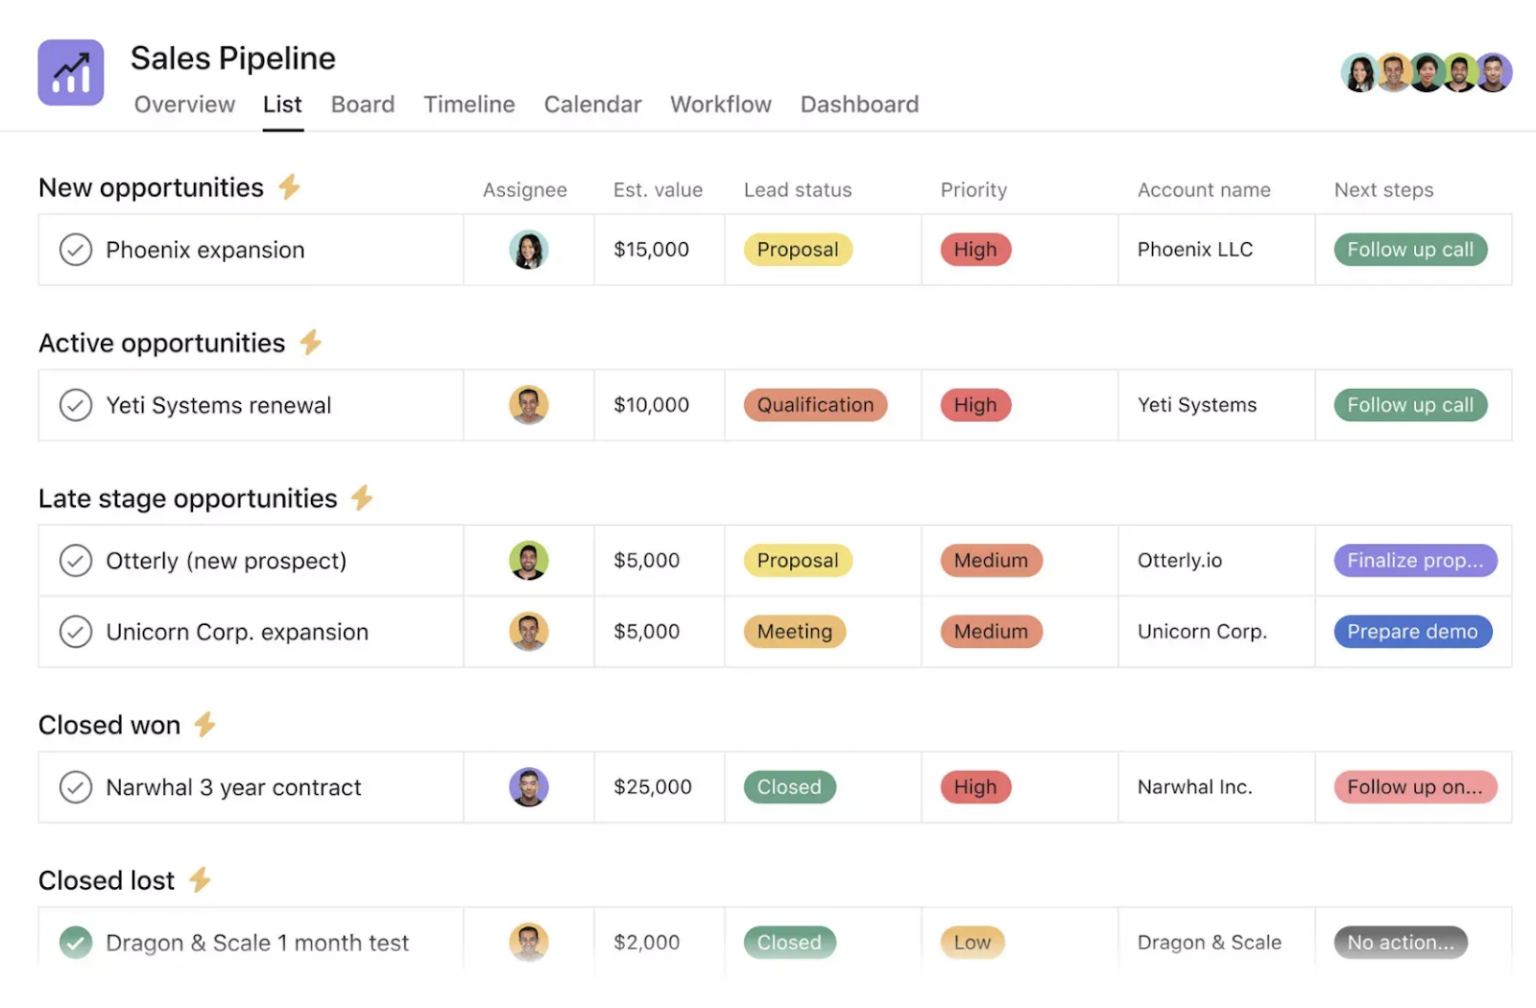Click the lightning icon next to New opportunities

tap(289, 186)
